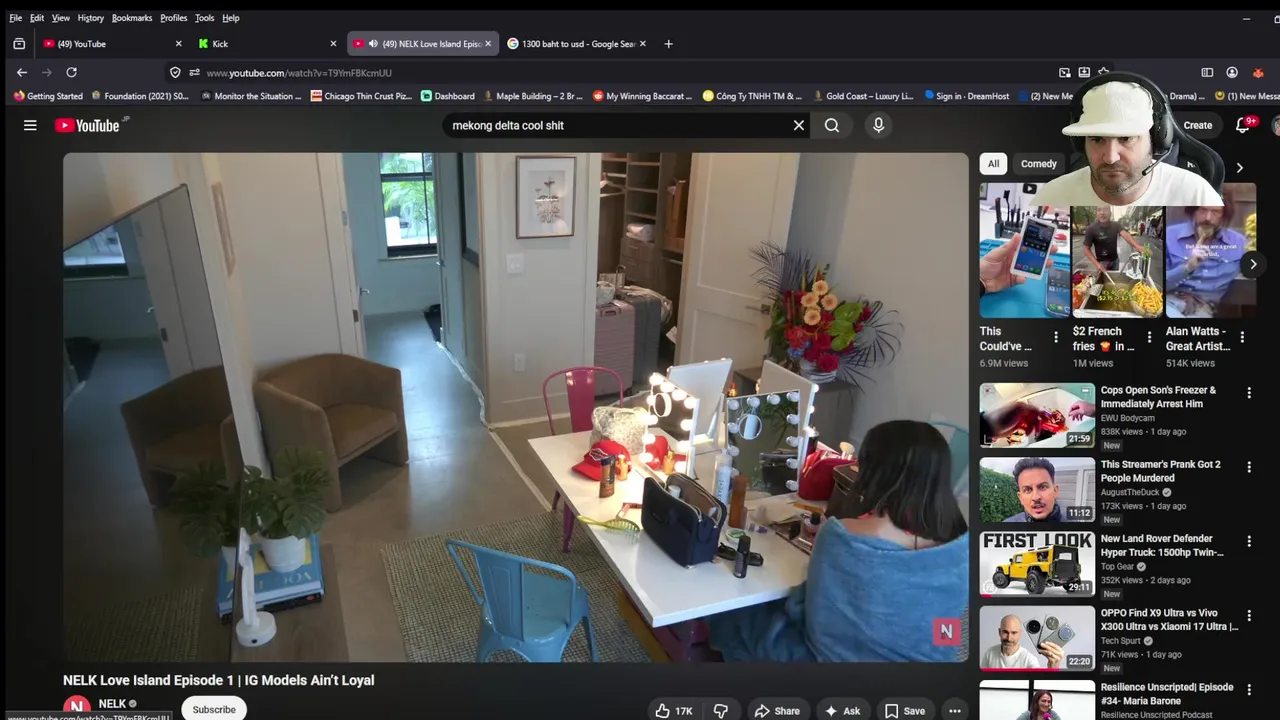Viewport: 1280px width, 720px height.
Task: Show more category chips arrow
Action: point(1240,168)
